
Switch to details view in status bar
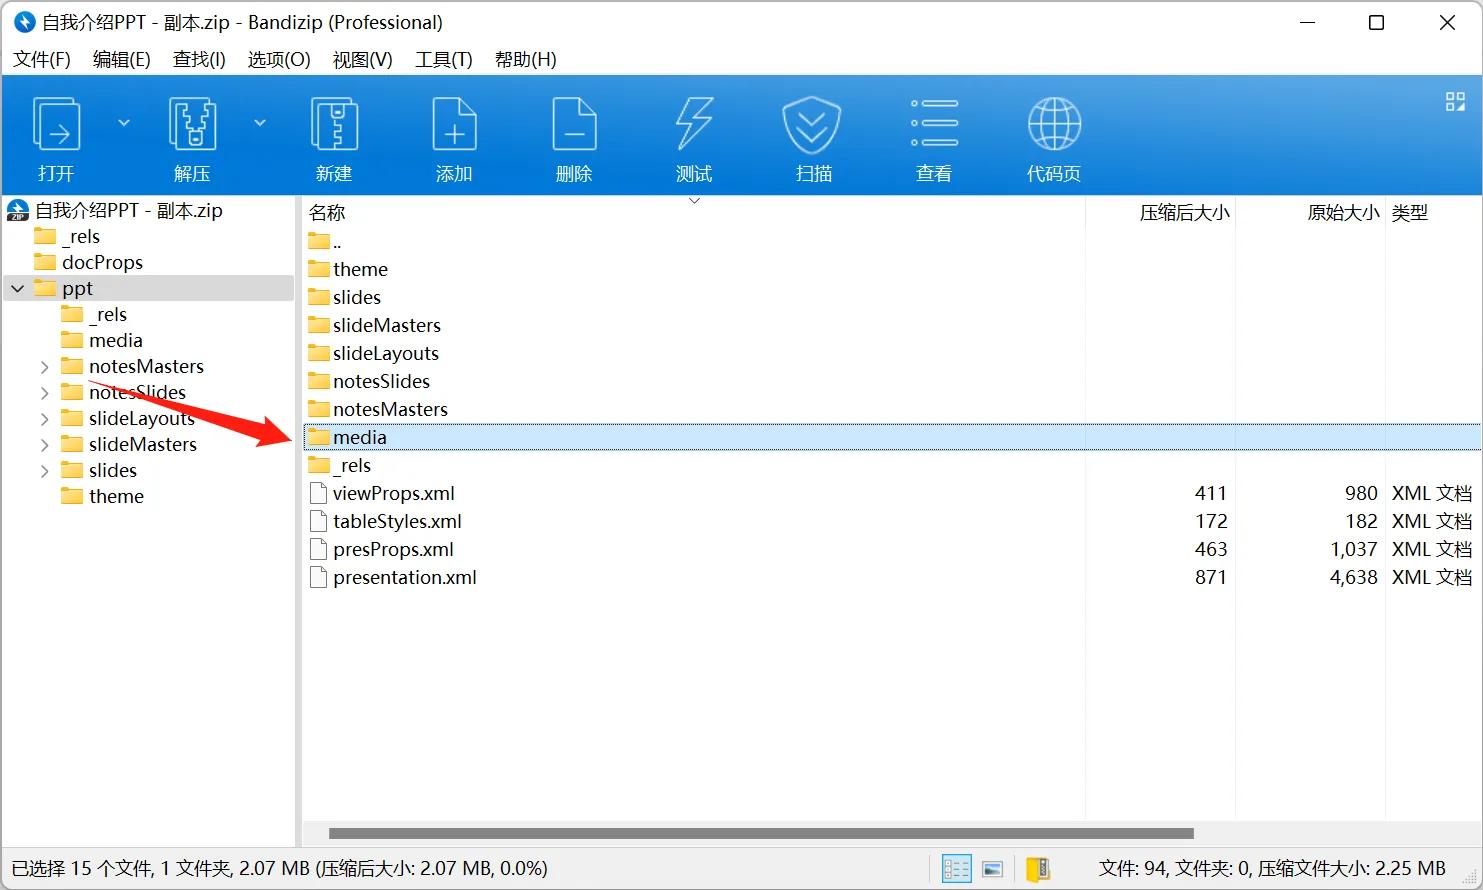[x=957, y=869]
